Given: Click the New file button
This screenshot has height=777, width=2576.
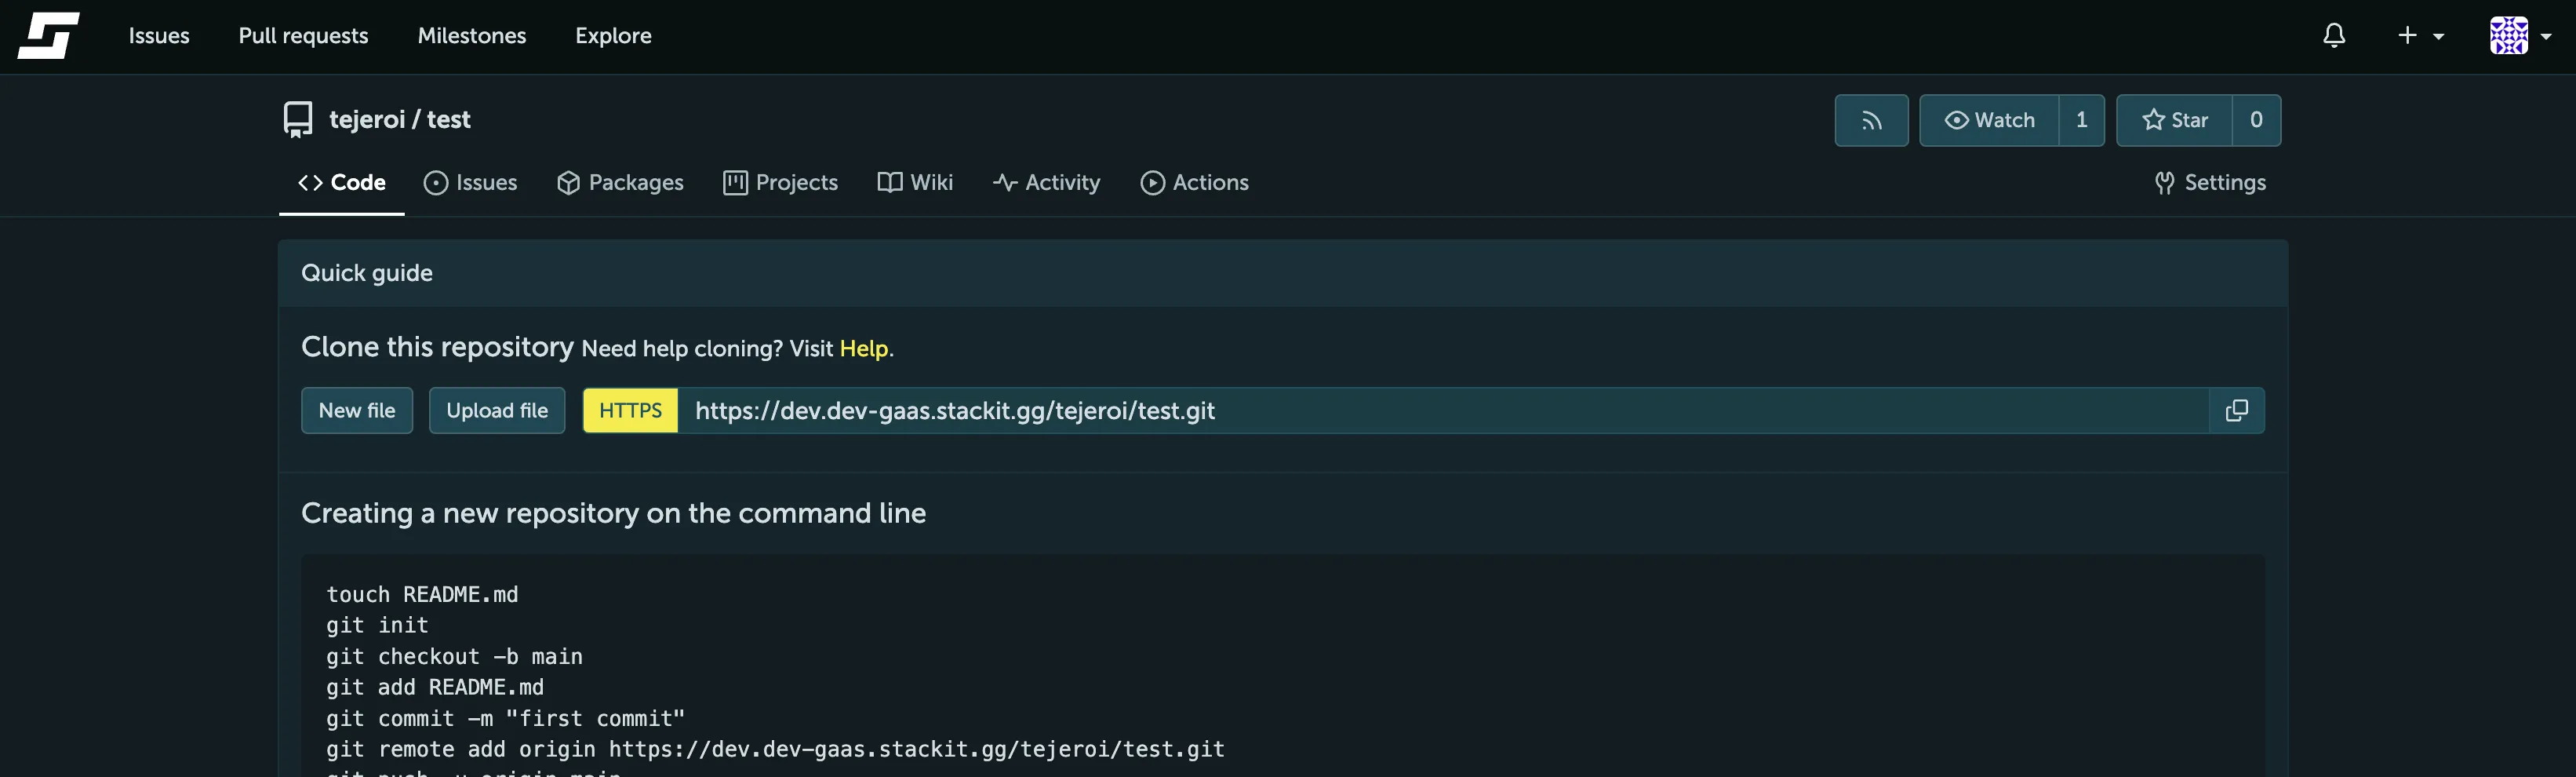Looking at the screenshot, I should point(357,411).
